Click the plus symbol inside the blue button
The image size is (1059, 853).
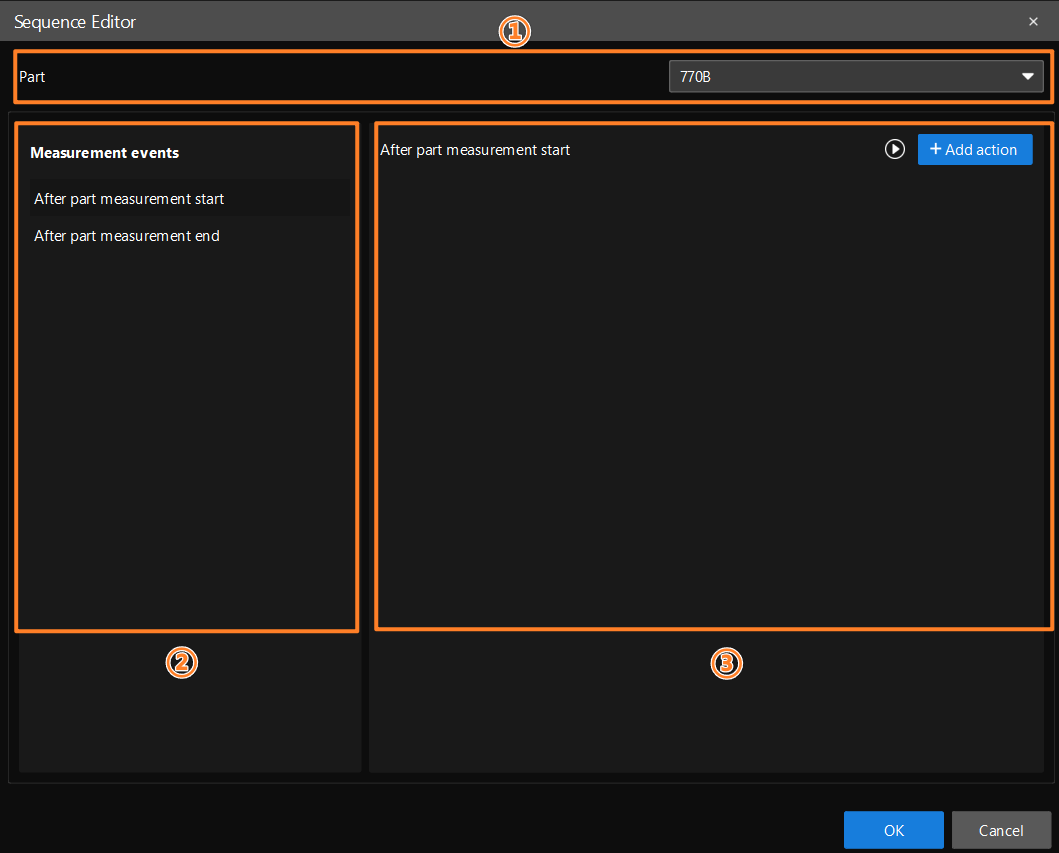pos(936,149)
